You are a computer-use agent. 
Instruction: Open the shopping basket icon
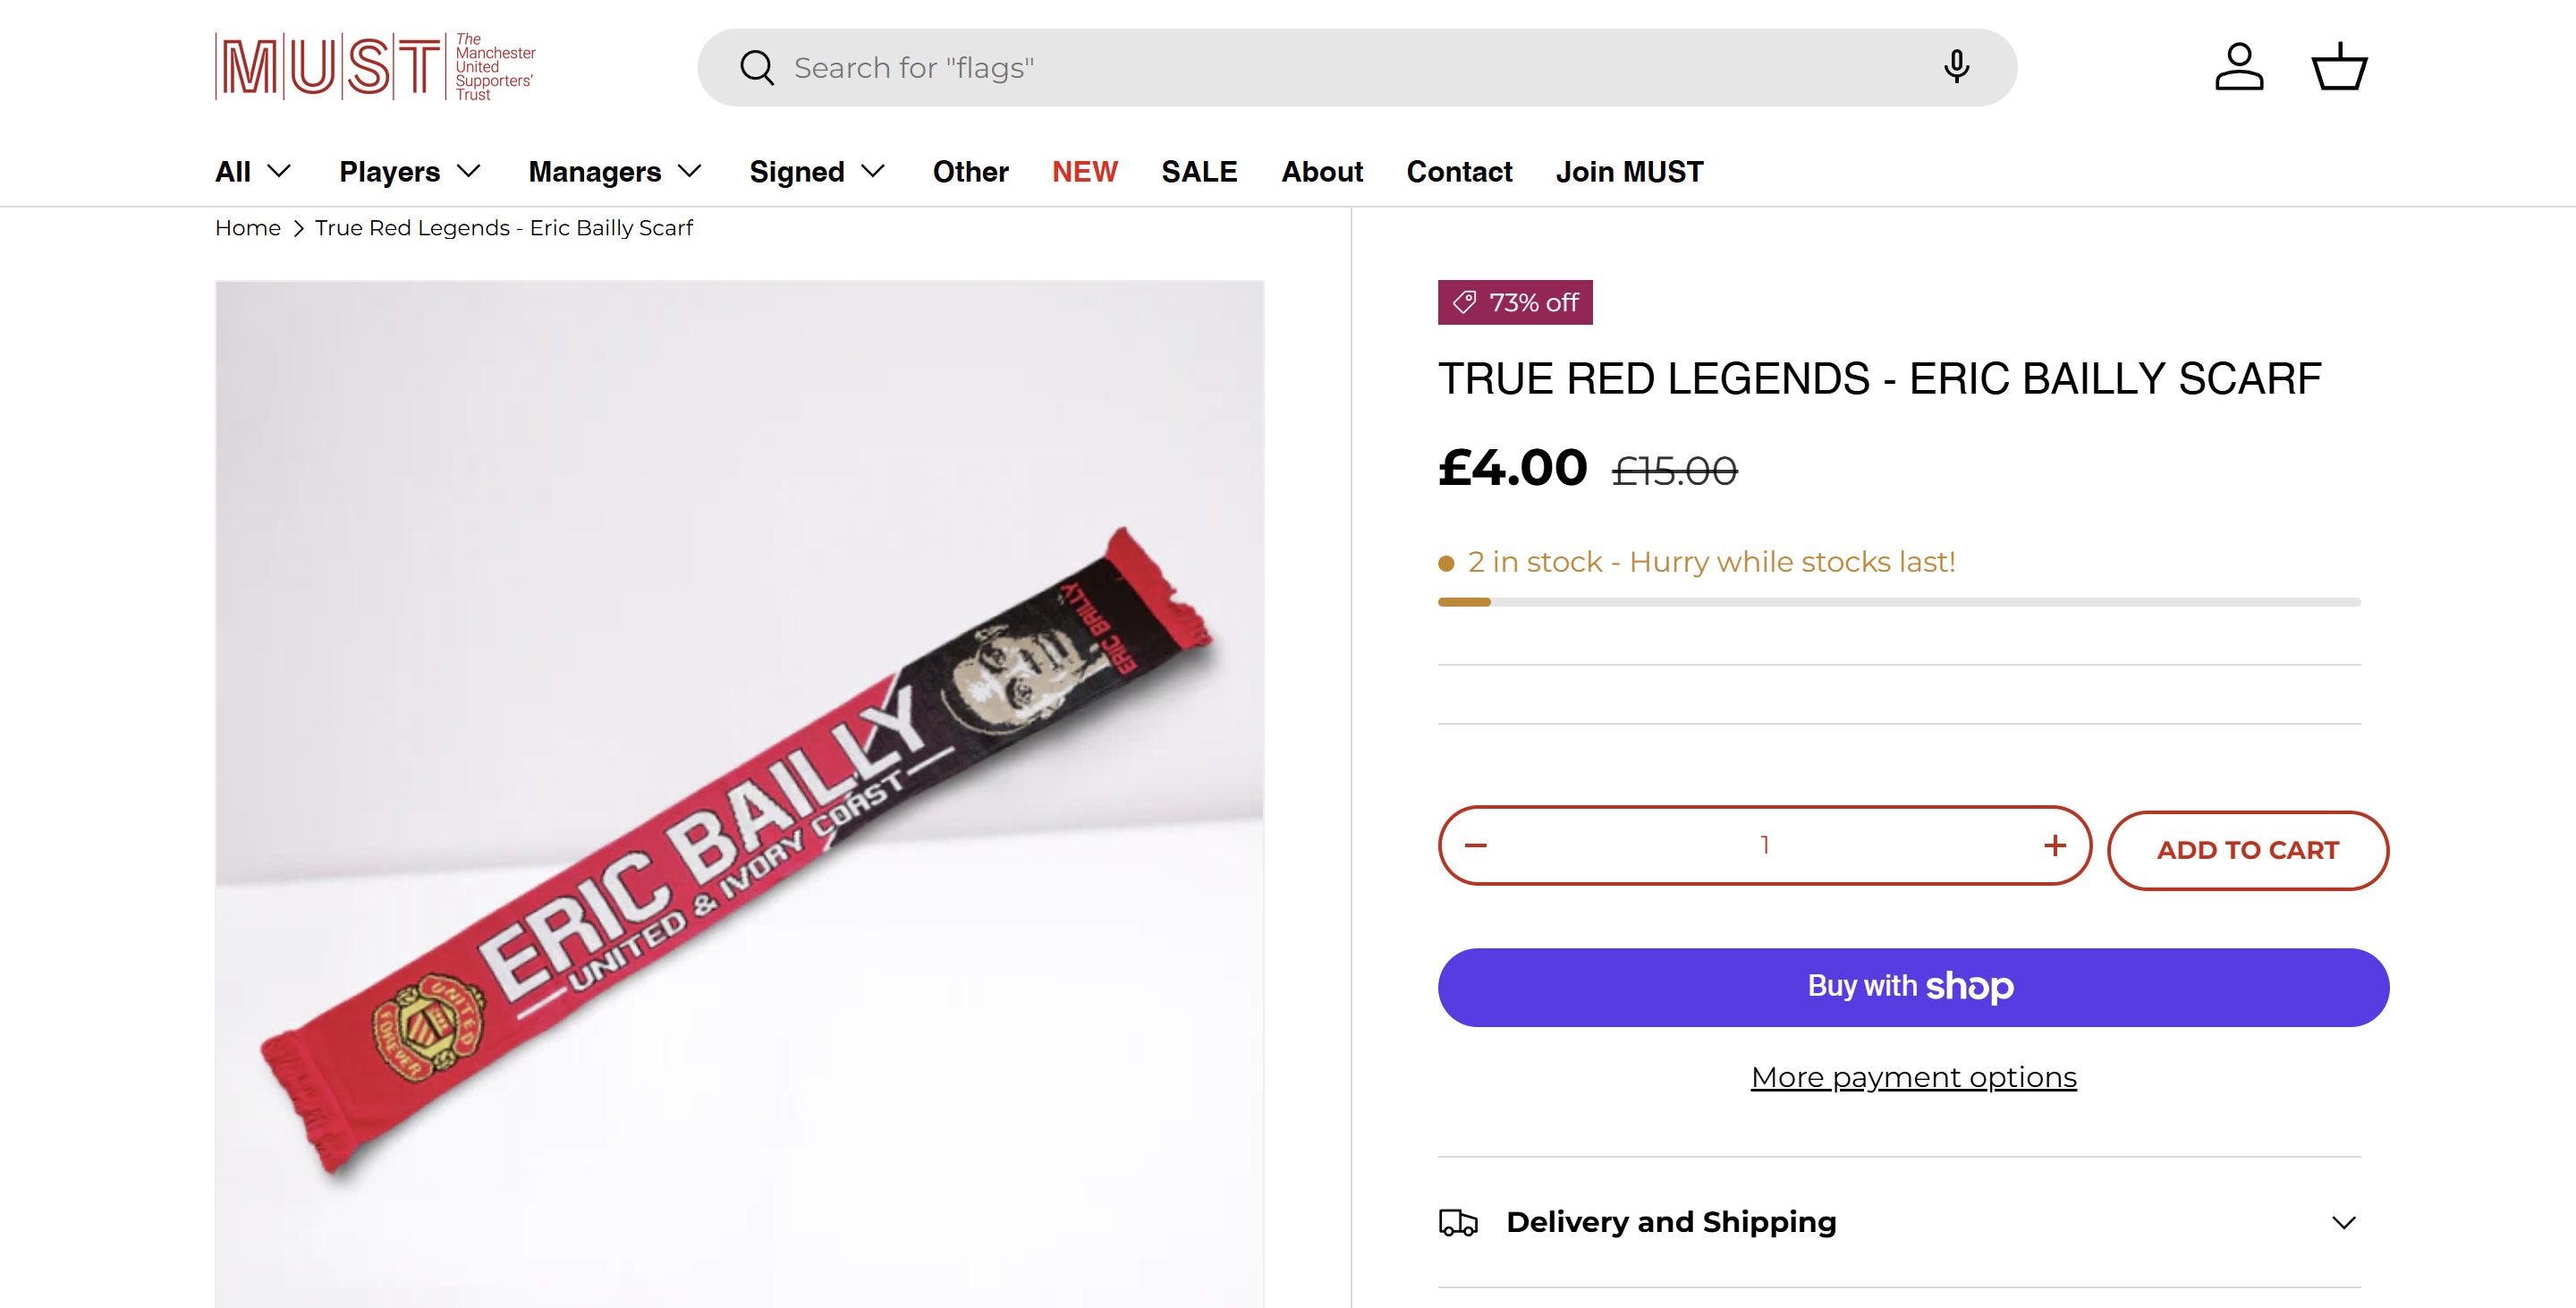[x=2339, y=67]
